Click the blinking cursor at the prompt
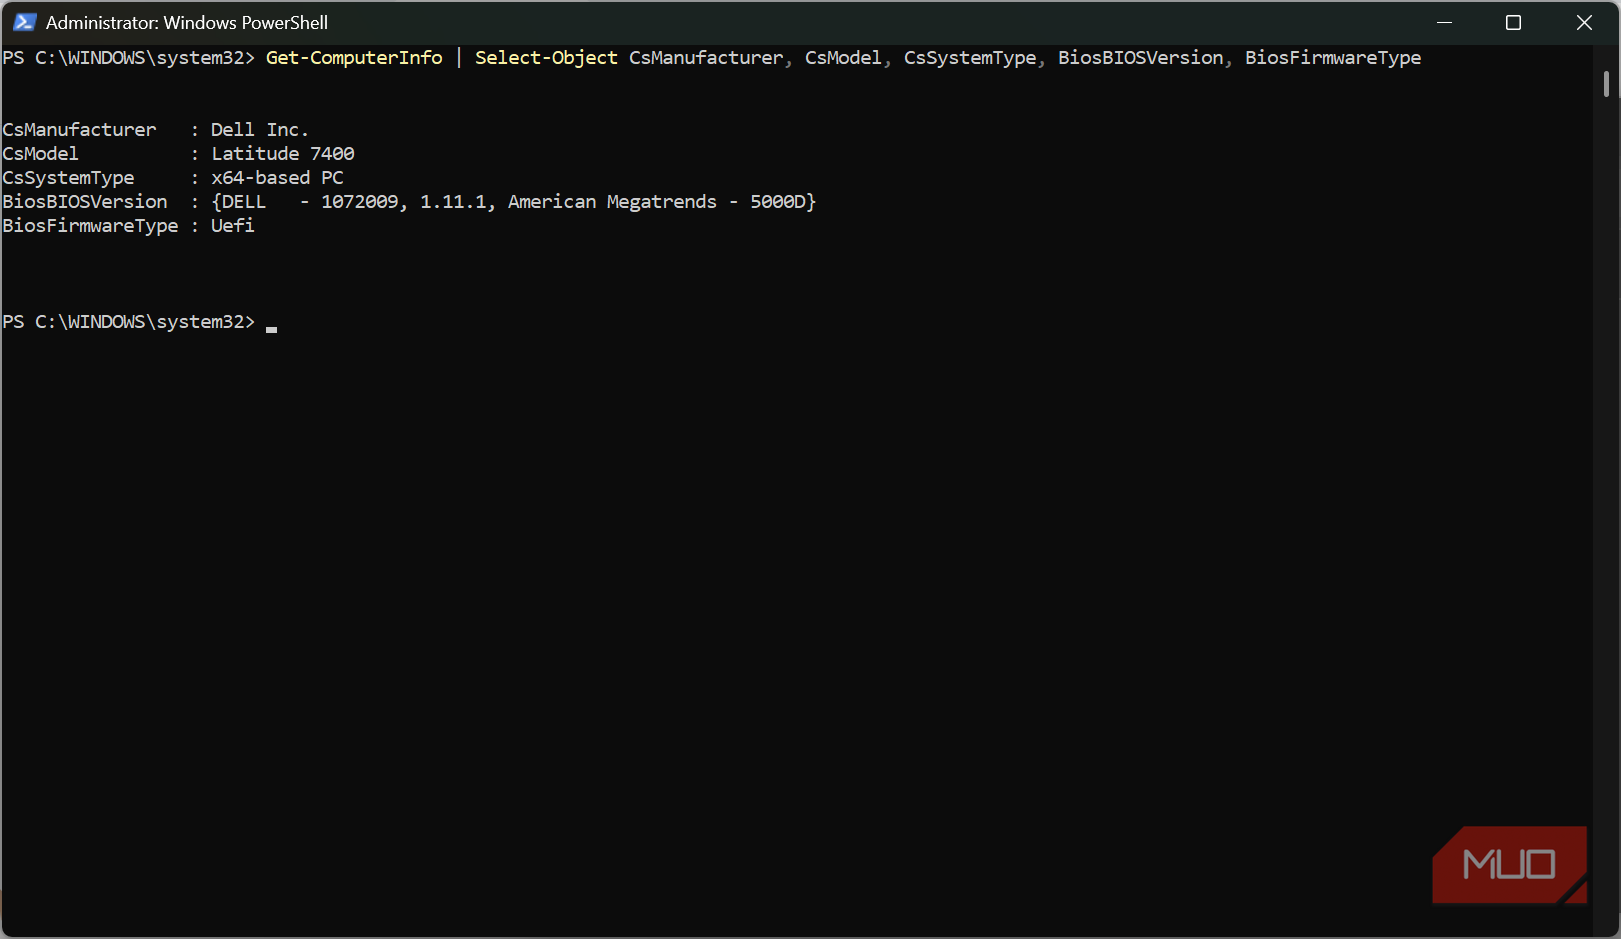The height and width of the screenshot is (939, 1621). (x=272, y=329)
